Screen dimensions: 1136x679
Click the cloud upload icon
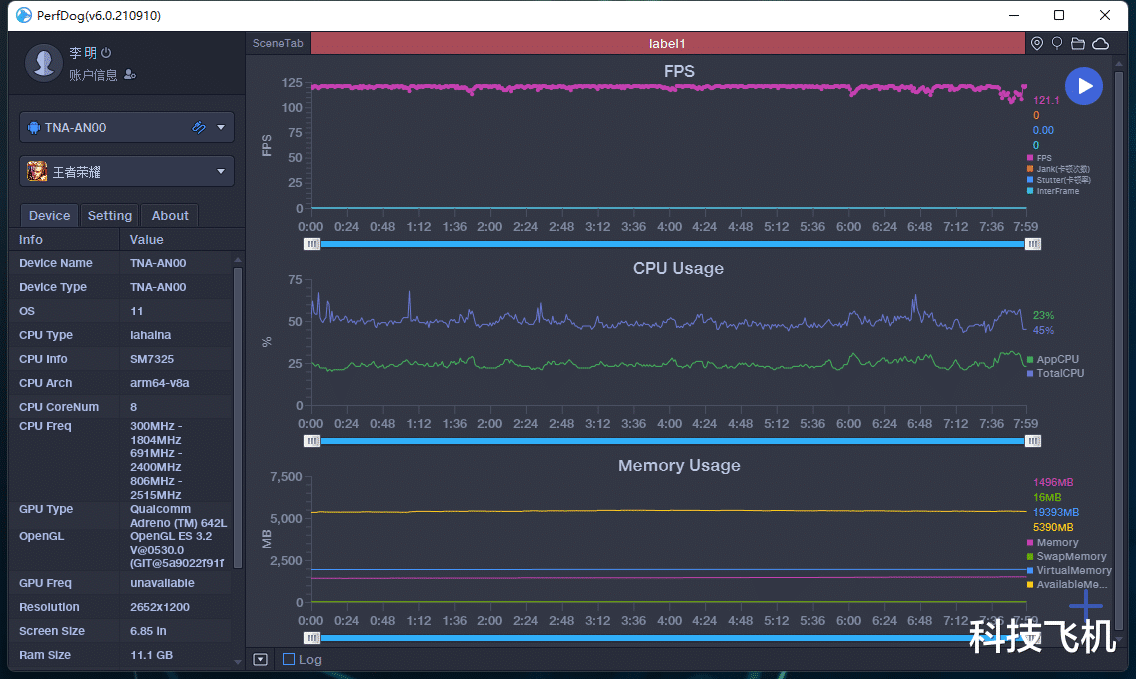[x=1100, y=43]
